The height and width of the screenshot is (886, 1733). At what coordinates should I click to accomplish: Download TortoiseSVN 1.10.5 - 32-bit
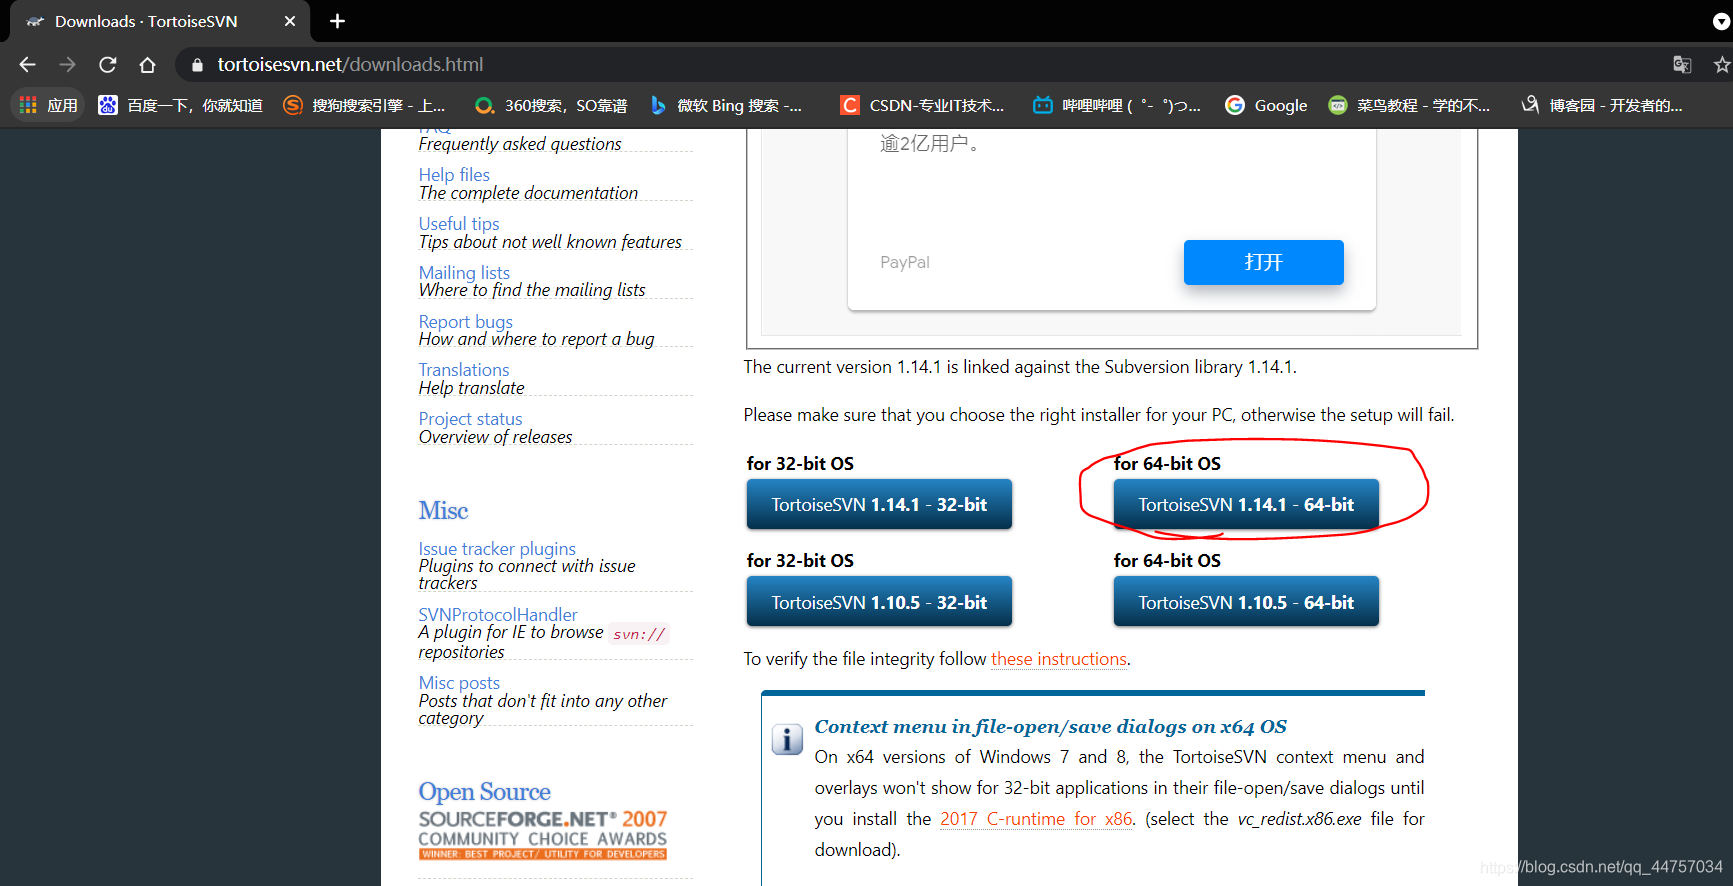[879, 602]
